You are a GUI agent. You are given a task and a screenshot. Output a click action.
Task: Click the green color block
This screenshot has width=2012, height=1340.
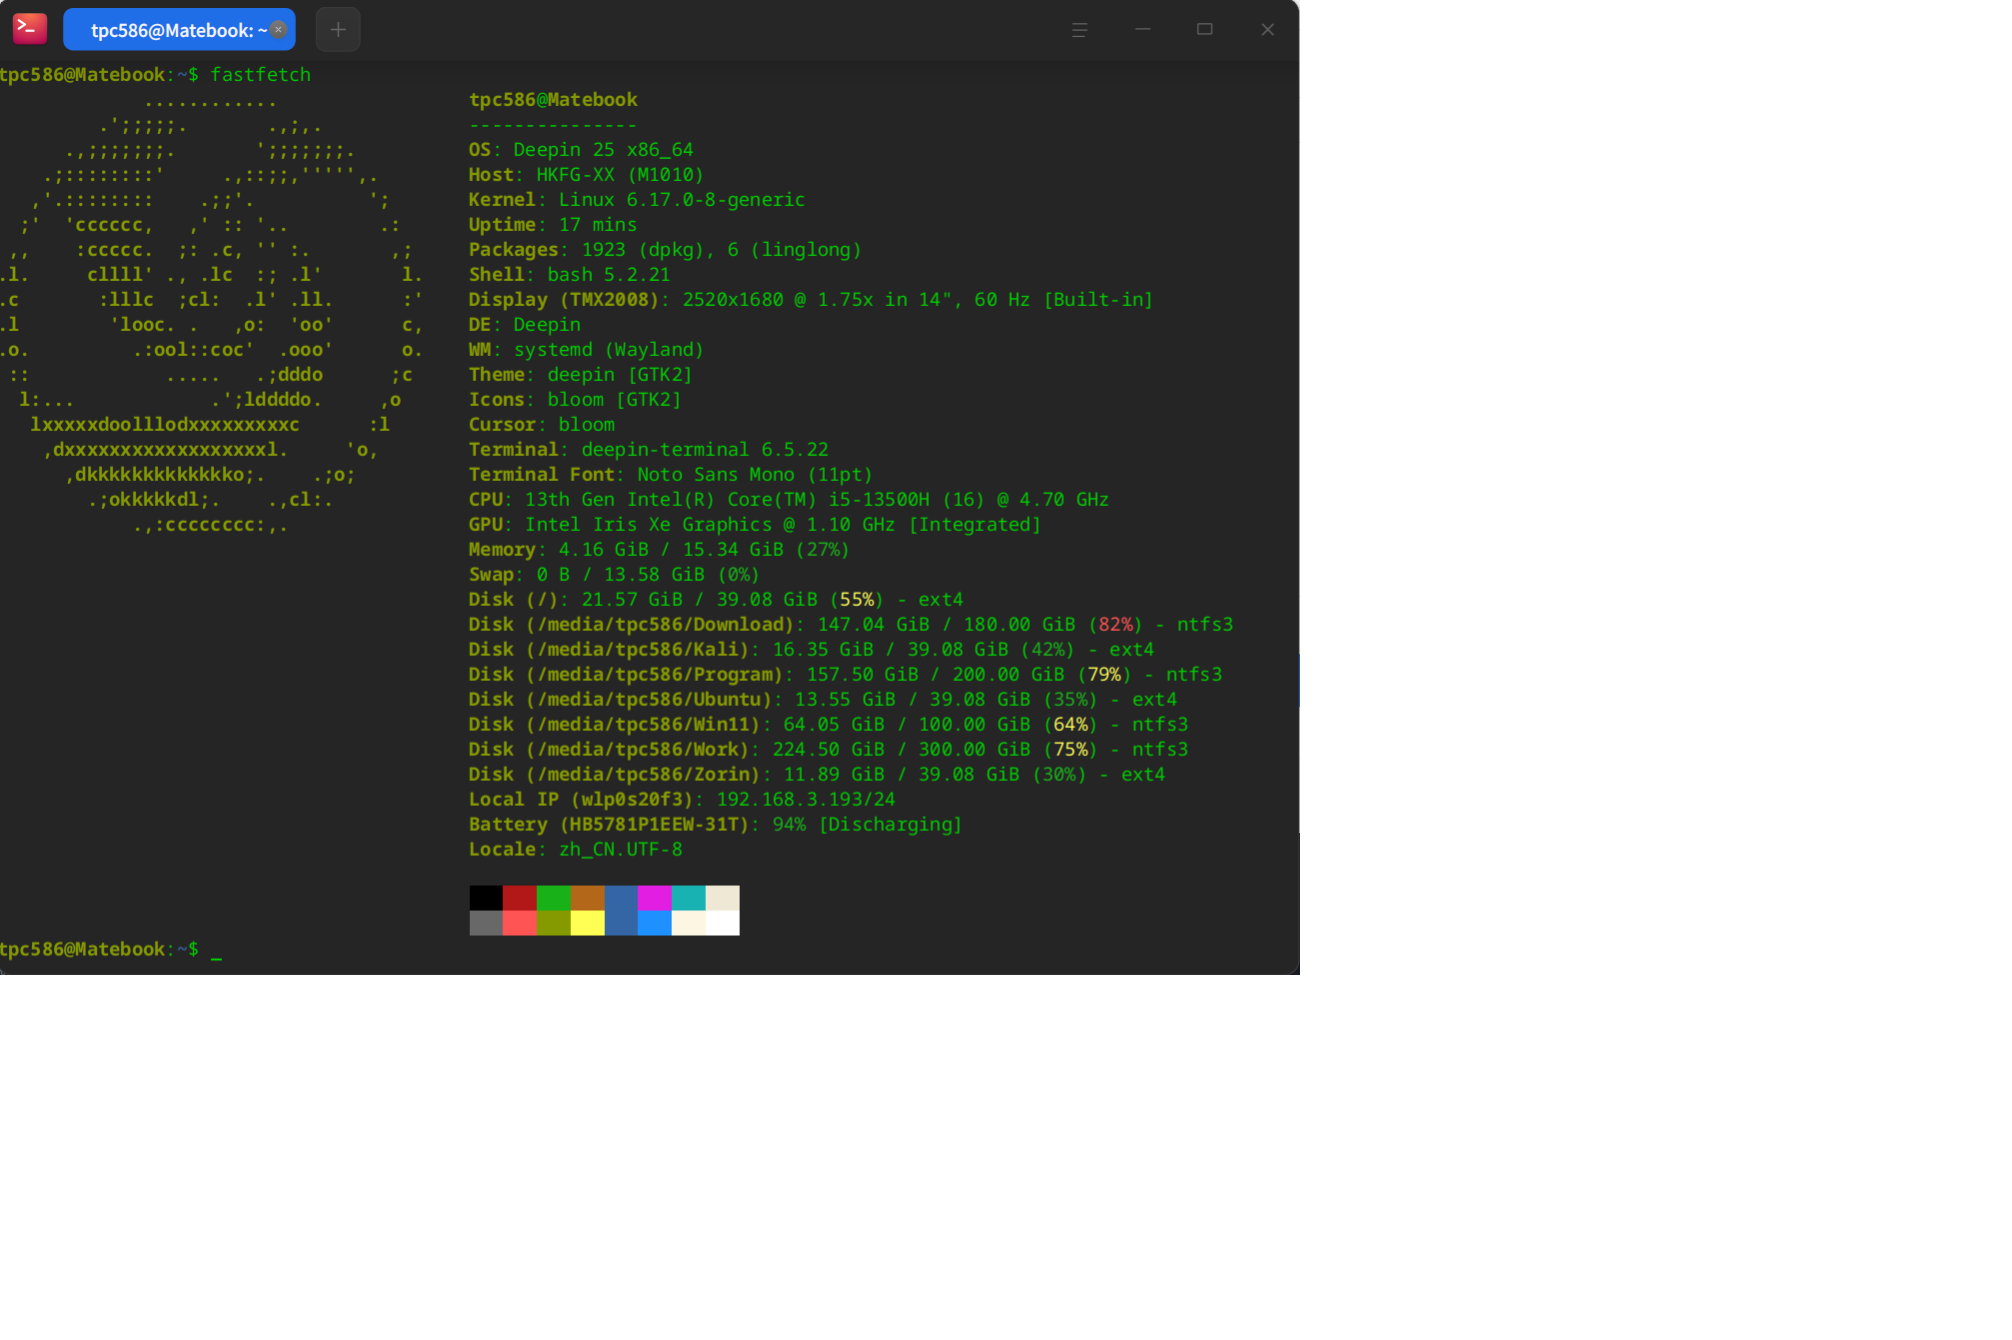[x=553, y=897]
